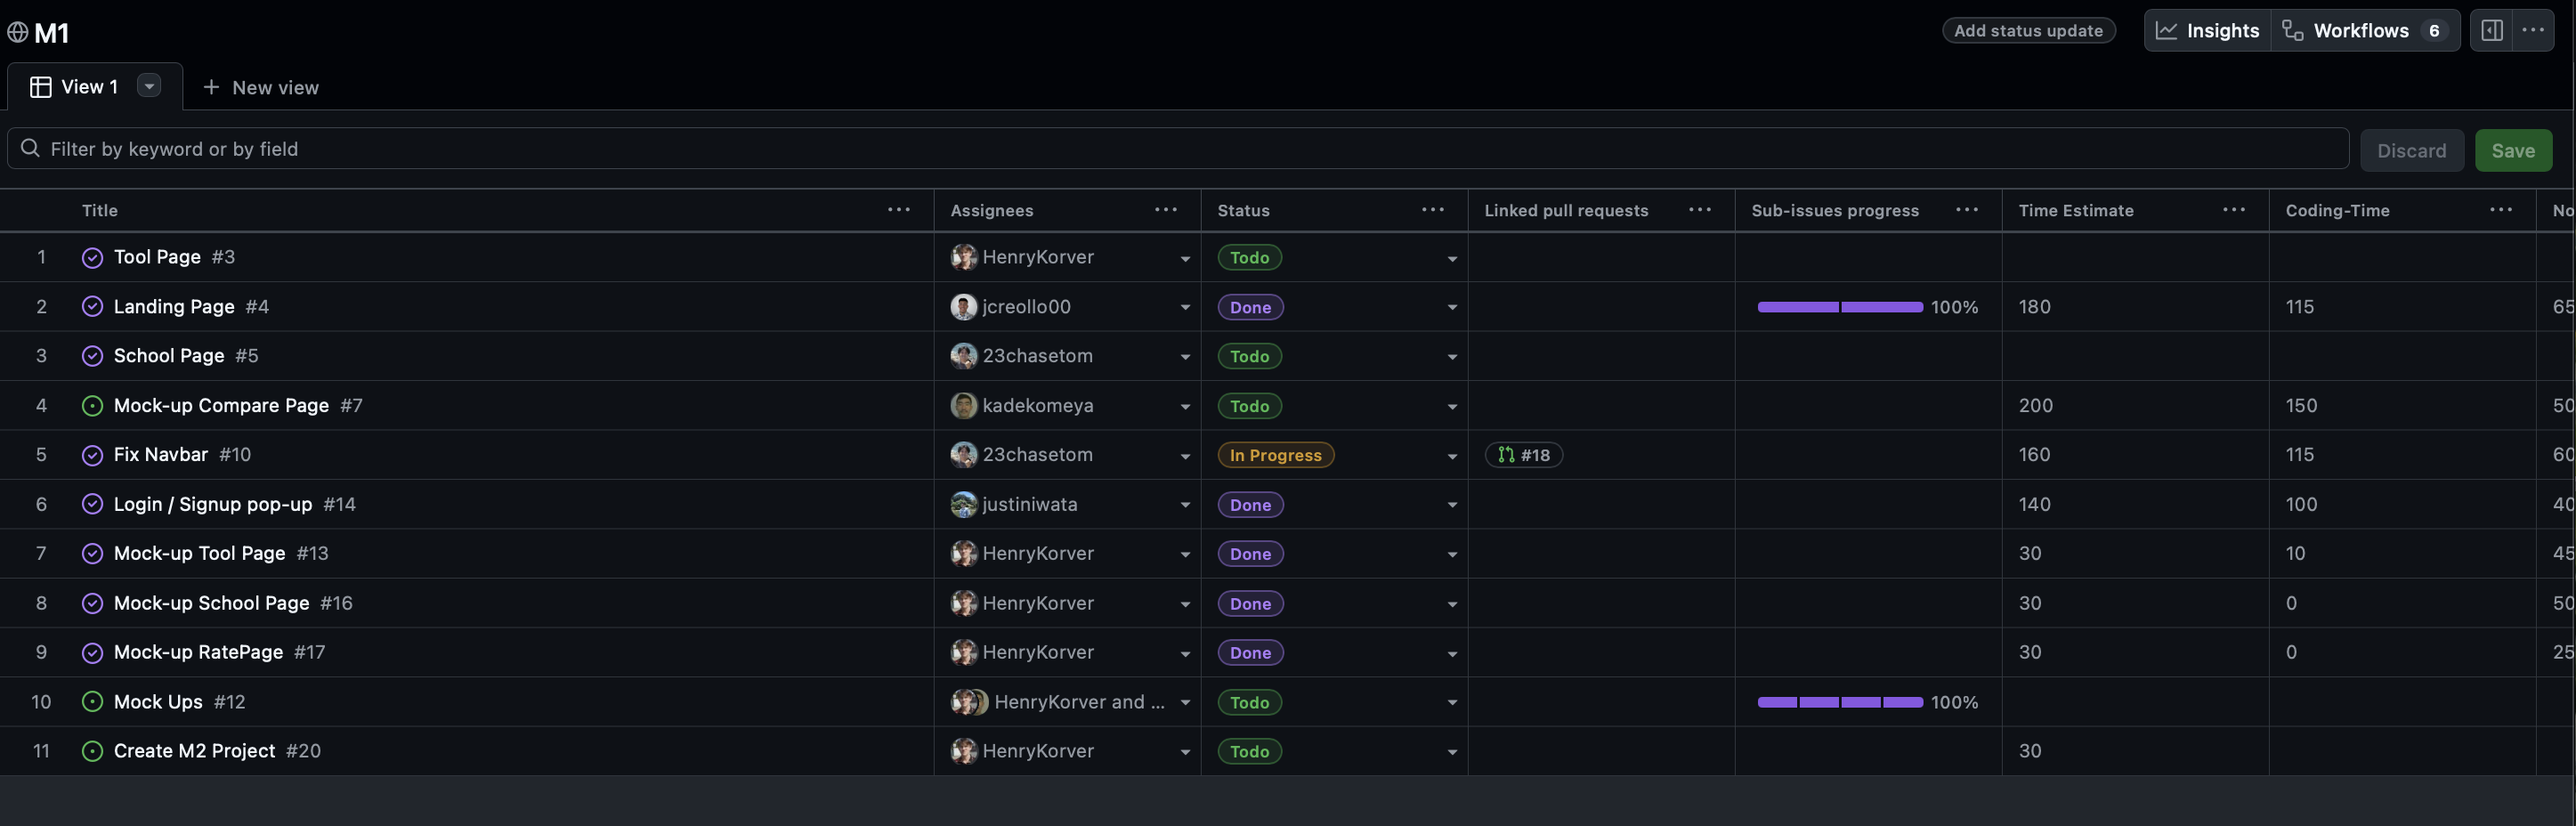
Task: Open status dropdown for Fix Navbar row
Action: coord(1451,456)
